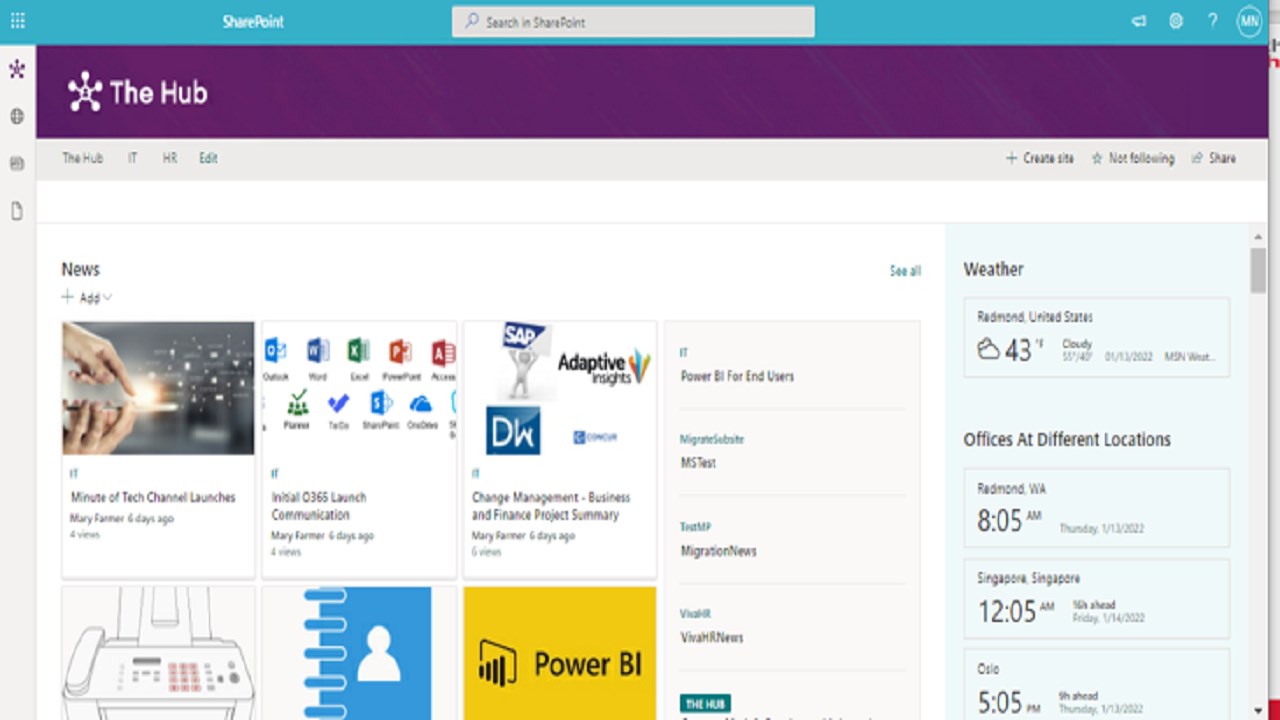The image size is (1280, 720).
Task: Open Power BI For End Users news
Action: click(x=737, y=377)
